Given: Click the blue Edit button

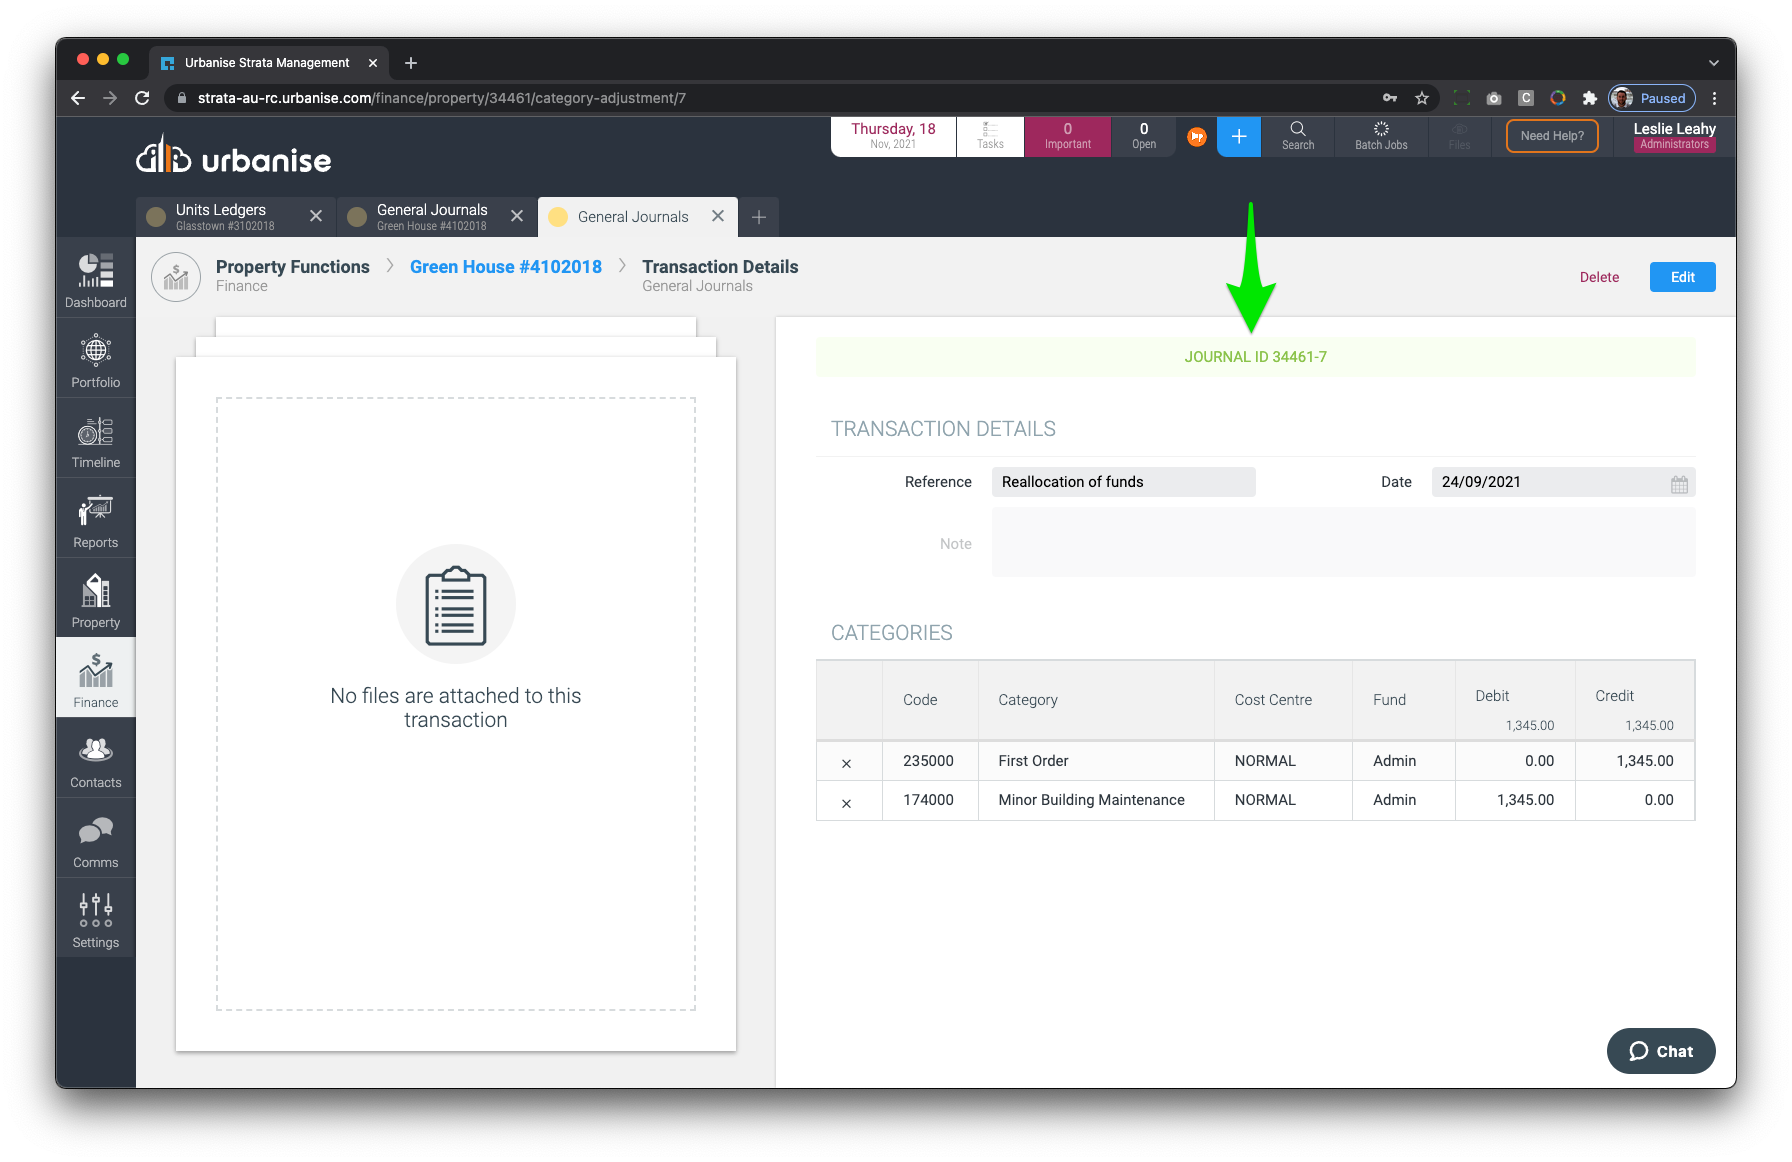Looking at the screenshot, I should (1682, 277).
